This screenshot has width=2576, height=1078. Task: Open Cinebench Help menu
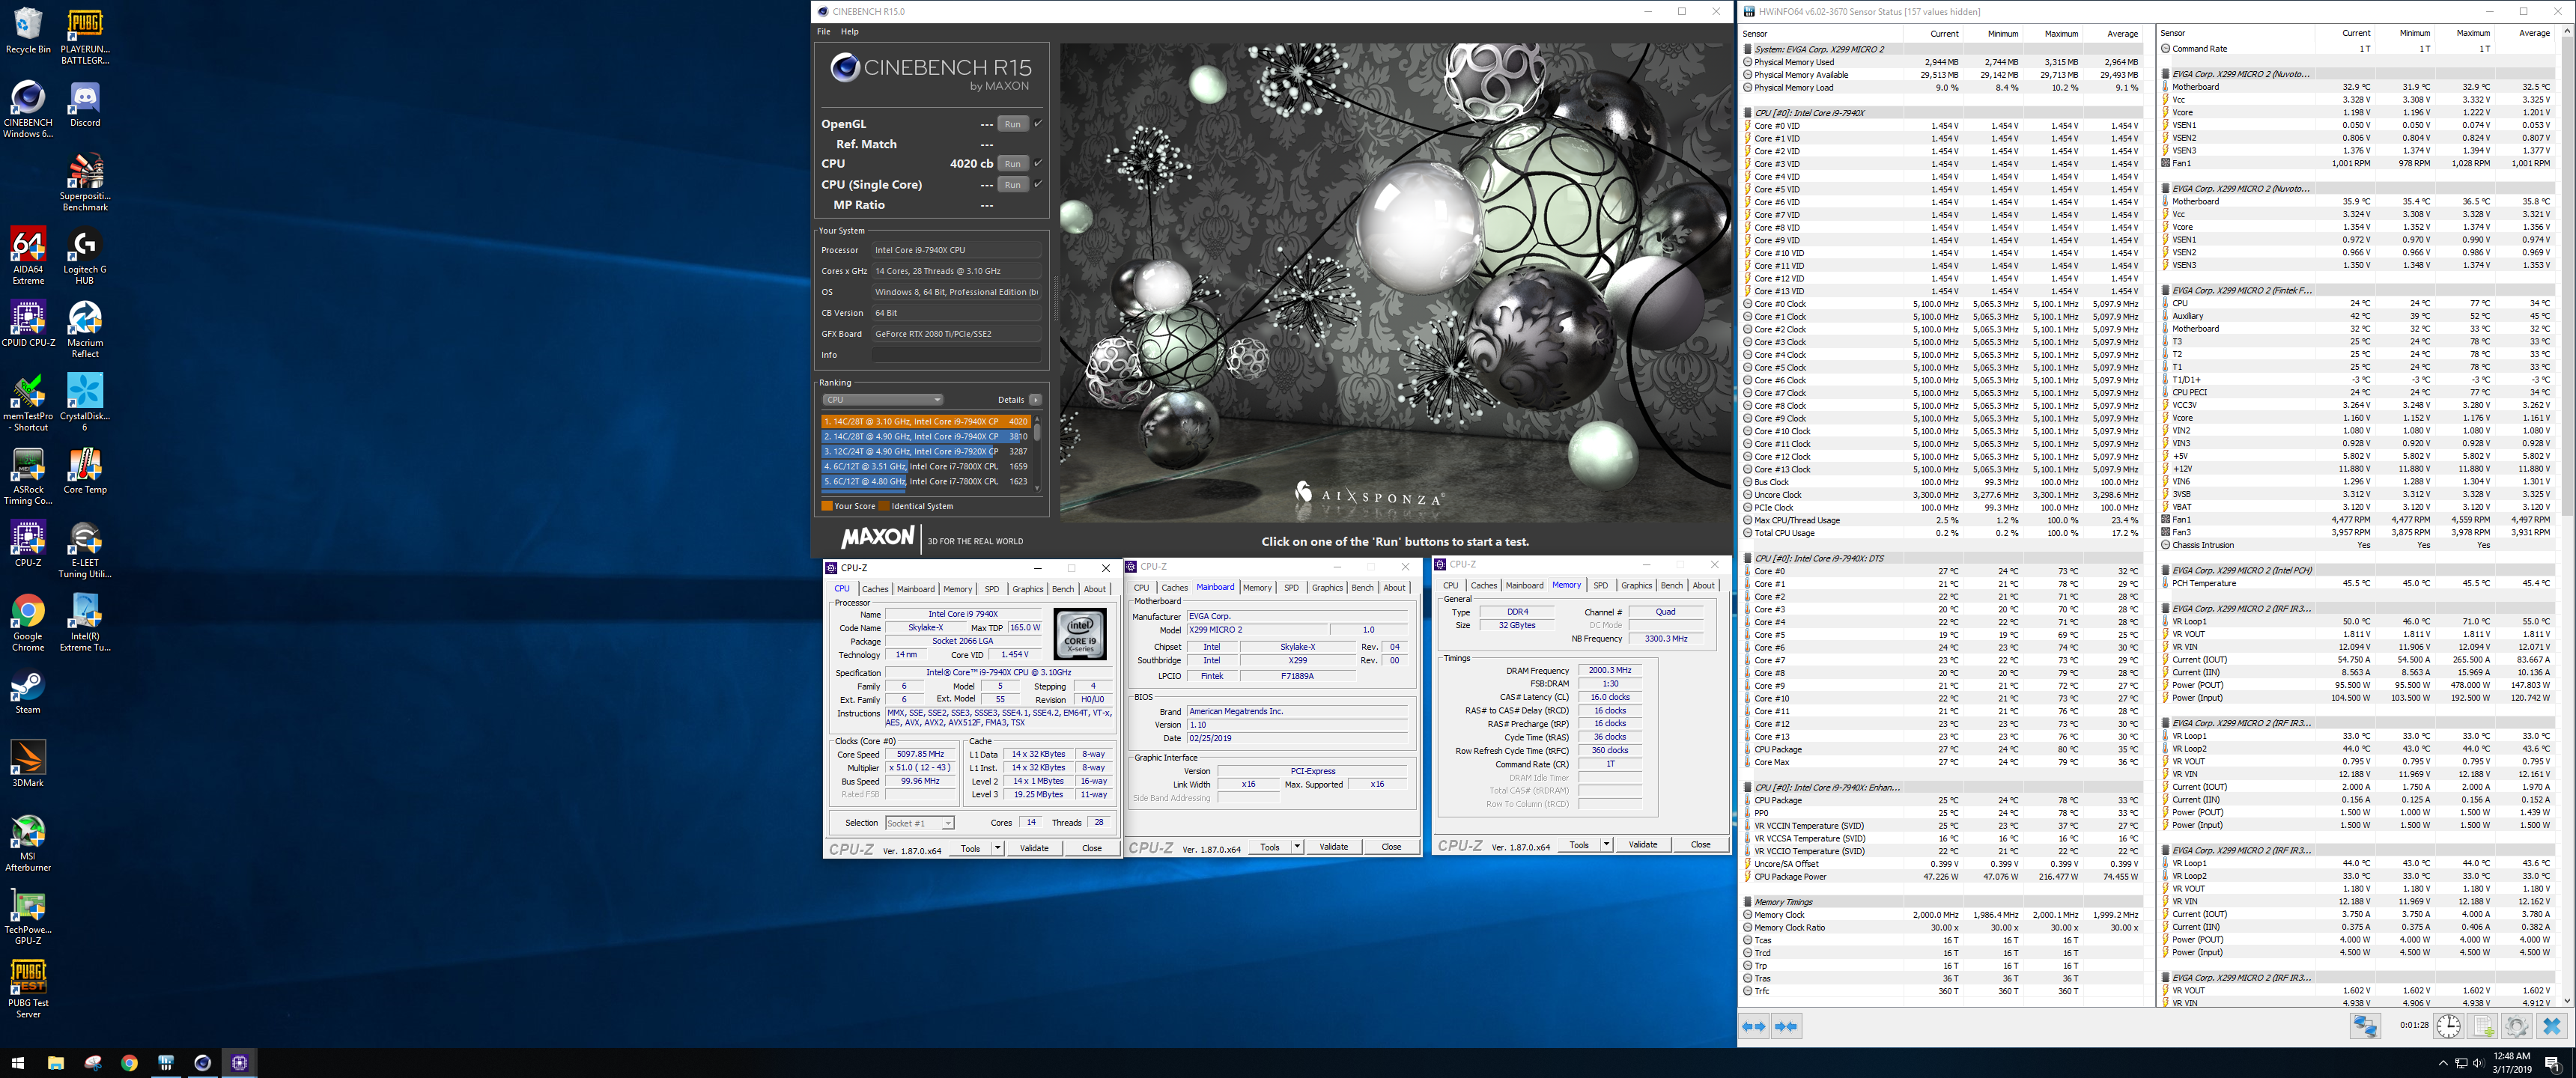[x=849, y=32]
